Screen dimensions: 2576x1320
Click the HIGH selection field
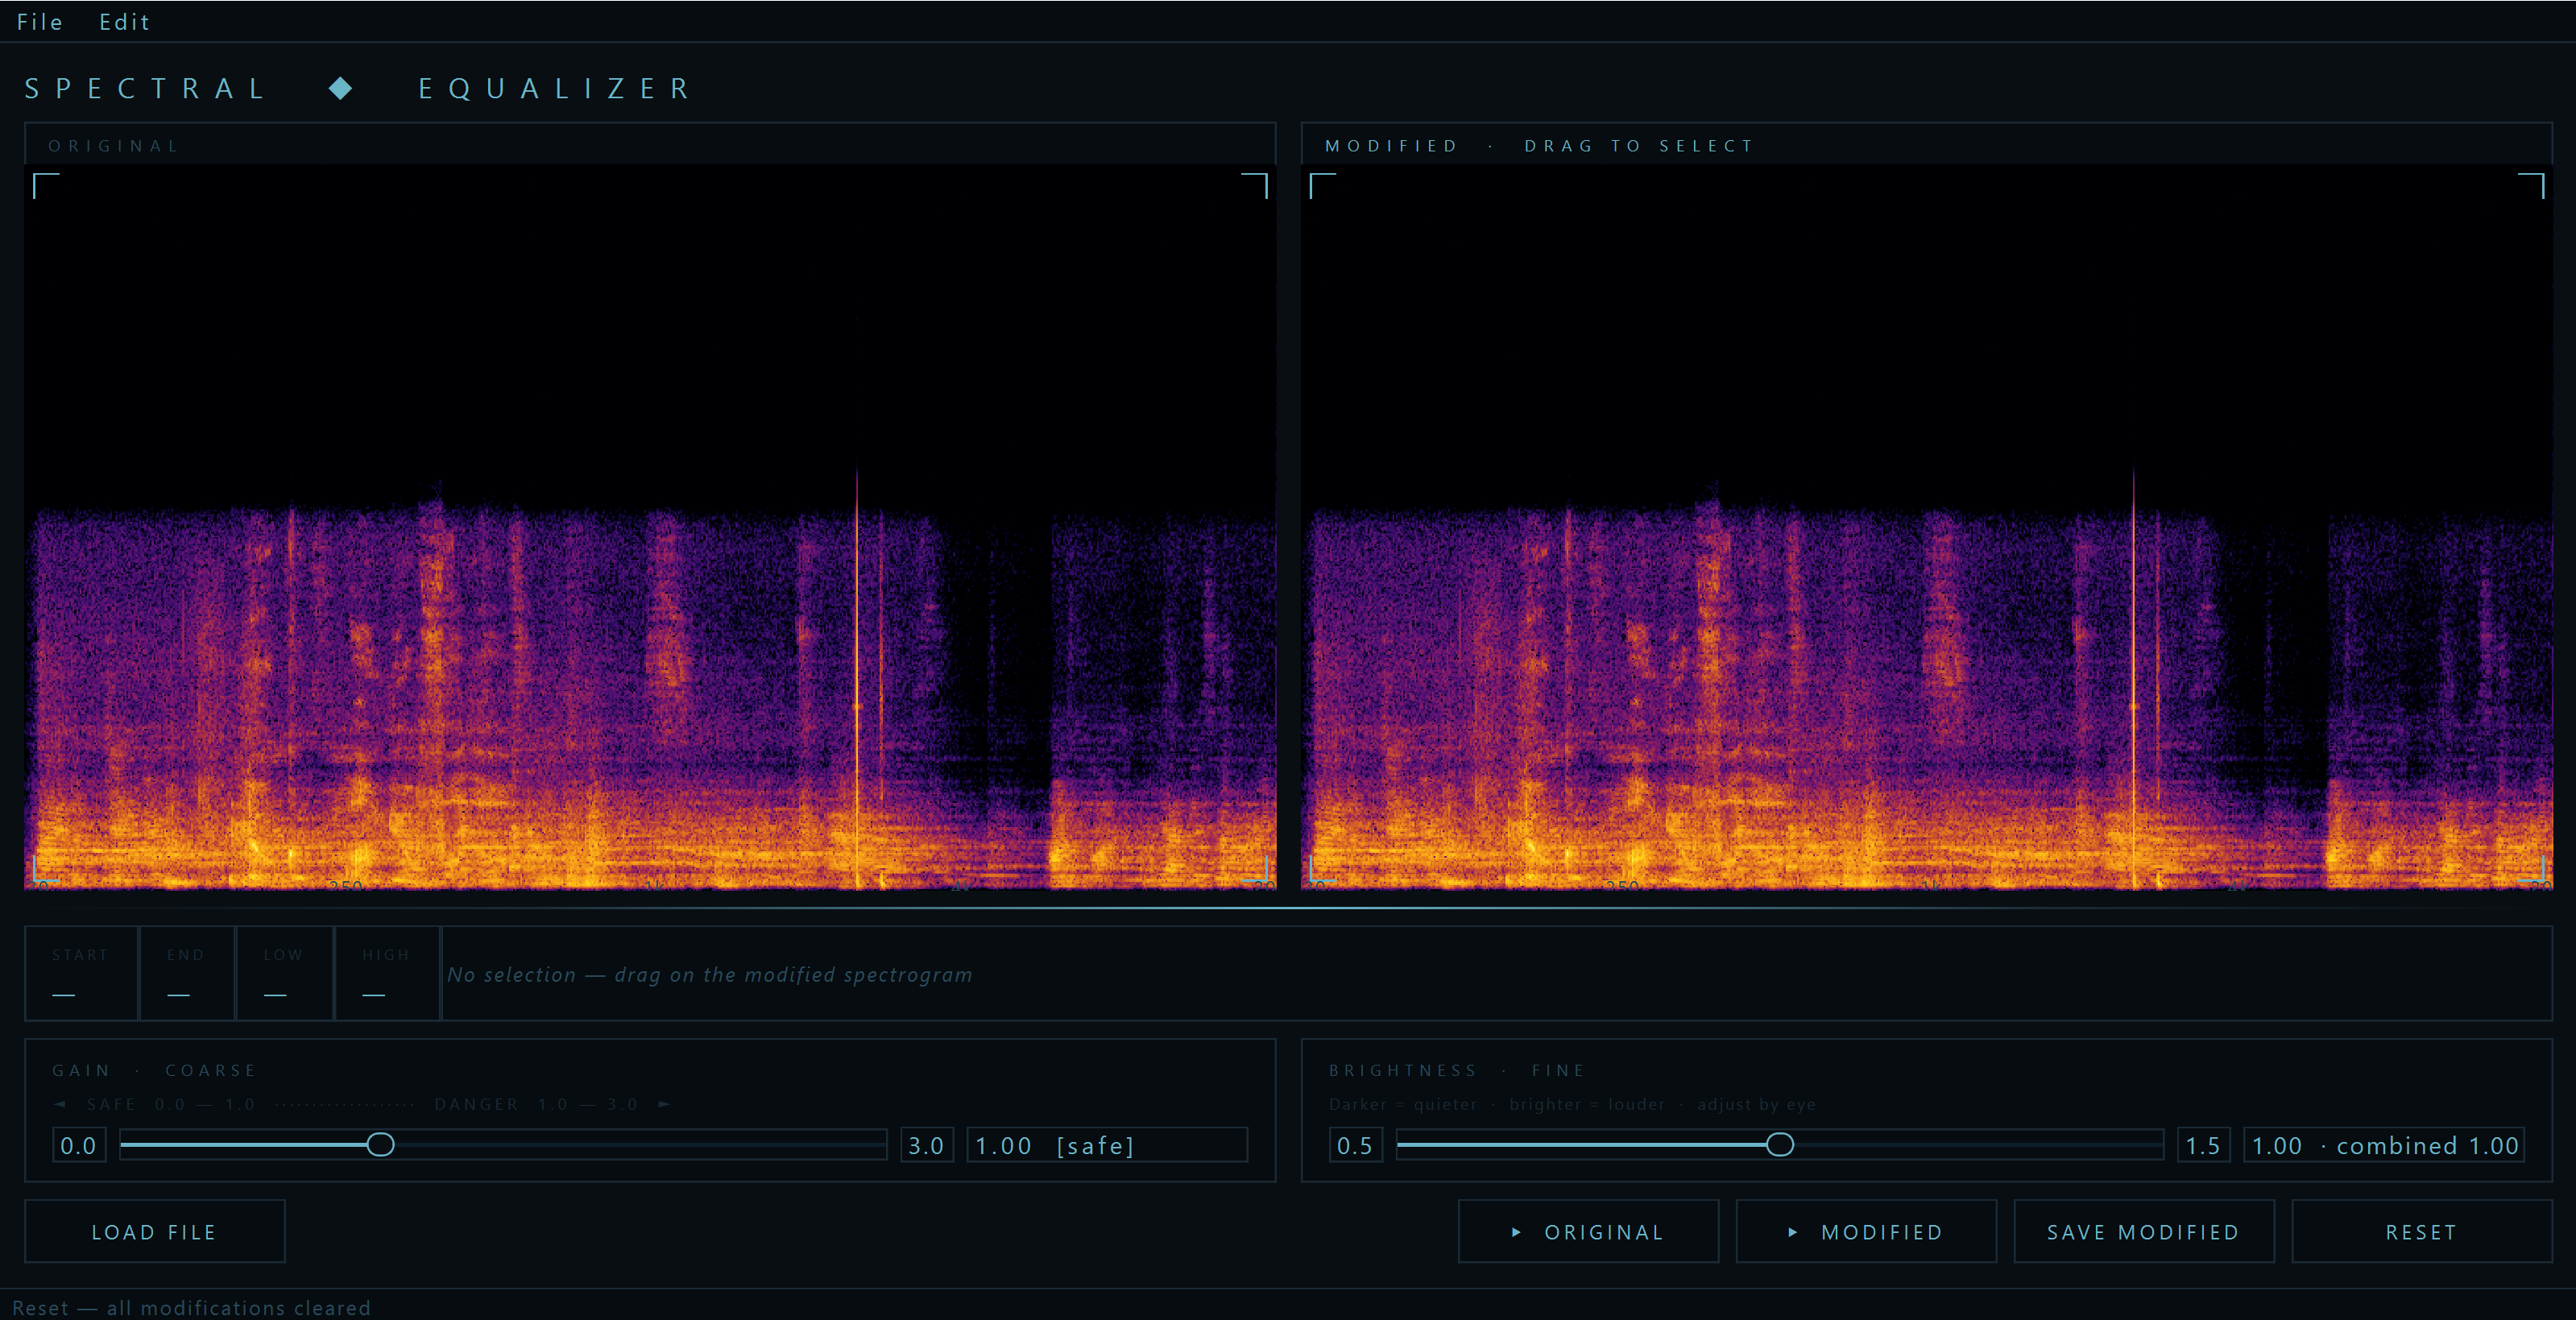(387, 974)
